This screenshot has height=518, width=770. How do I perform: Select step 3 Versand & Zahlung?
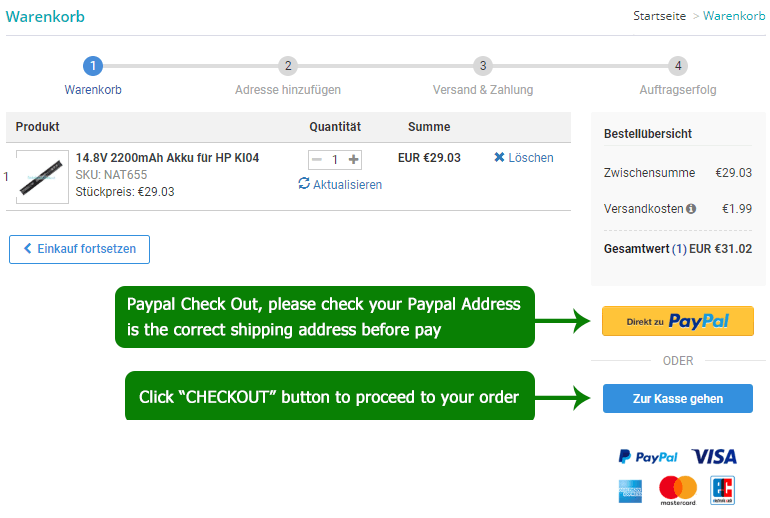483,67
